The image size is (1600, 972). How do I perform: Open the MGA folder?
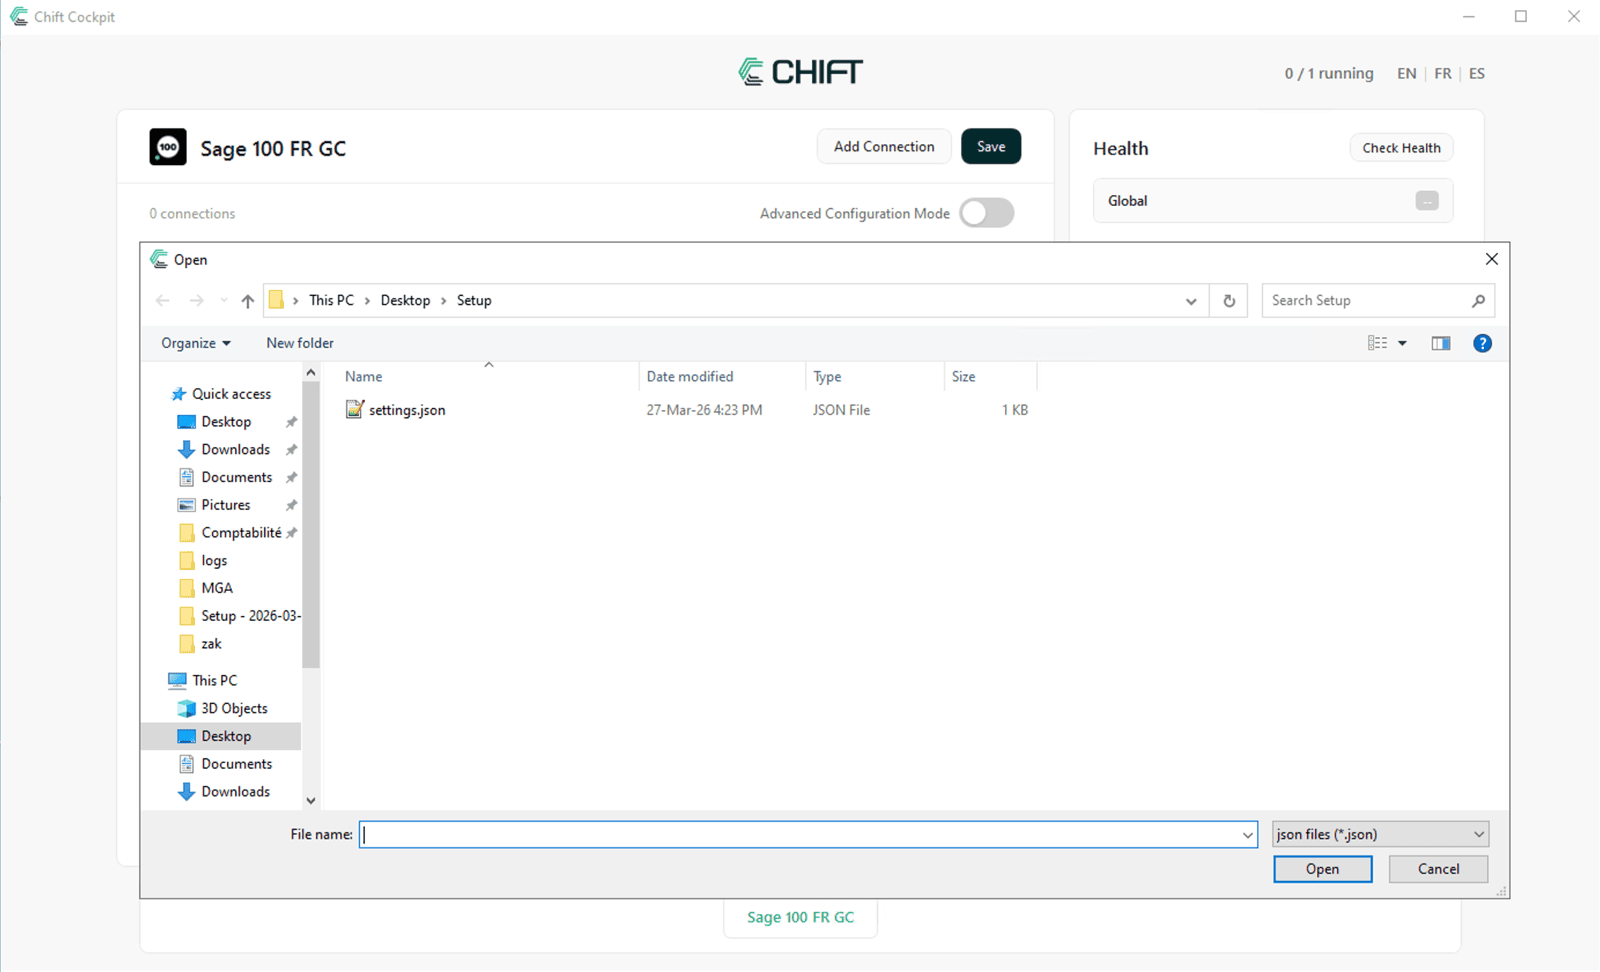click(x=217, y=589)
